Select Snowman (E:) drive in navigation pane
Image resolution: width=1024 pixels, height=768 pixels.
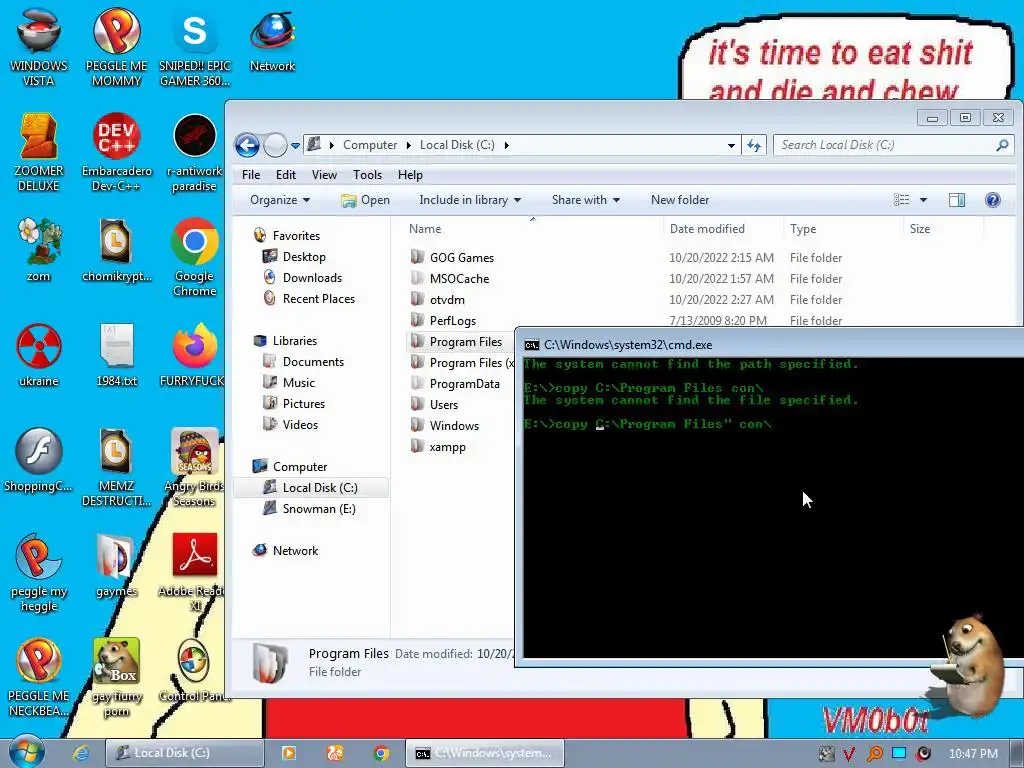(318, 509)
